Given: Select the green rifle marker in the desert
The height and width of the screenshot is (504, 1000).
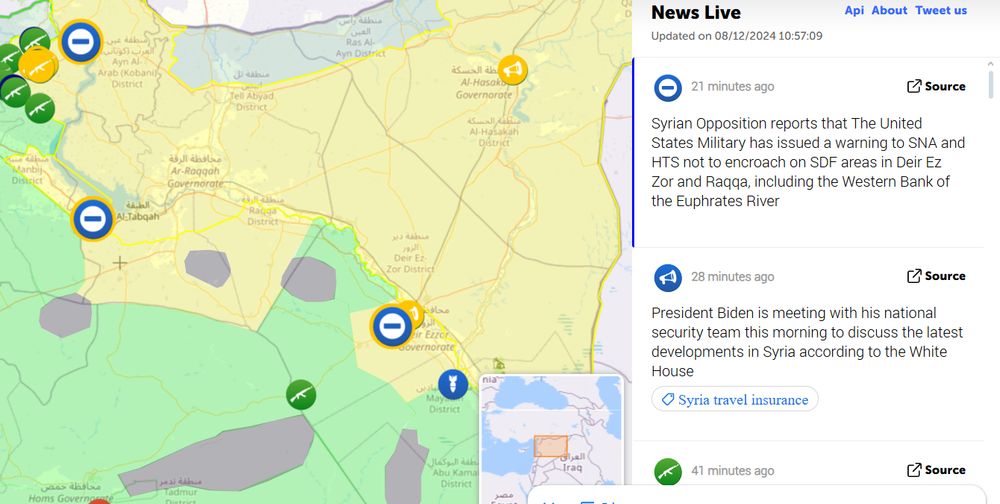Looking at the screenshot, I should coord(301,395).
